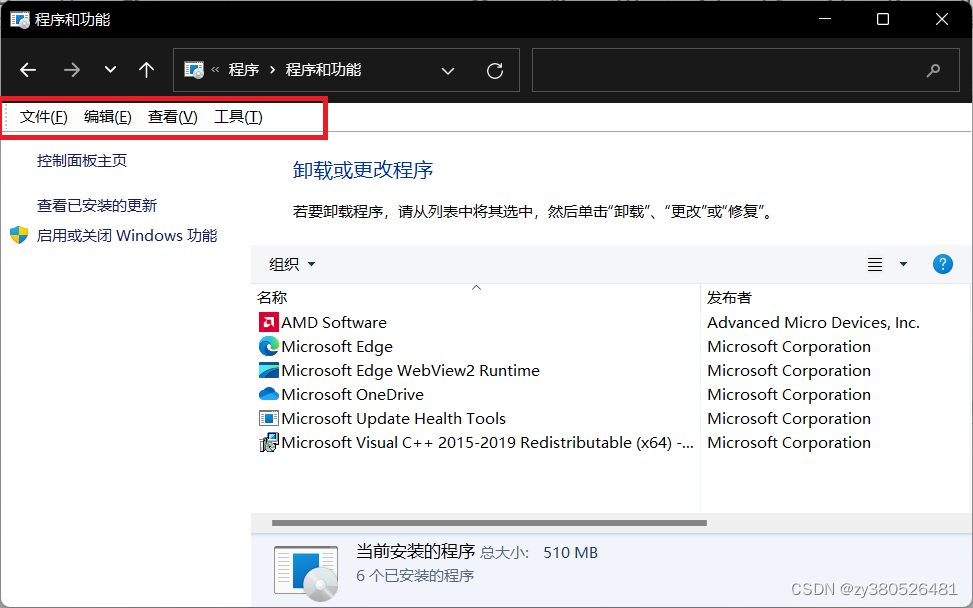973x608 pixels.
Task: Open 查看已安装的更新 link
Action: [97, 205]
